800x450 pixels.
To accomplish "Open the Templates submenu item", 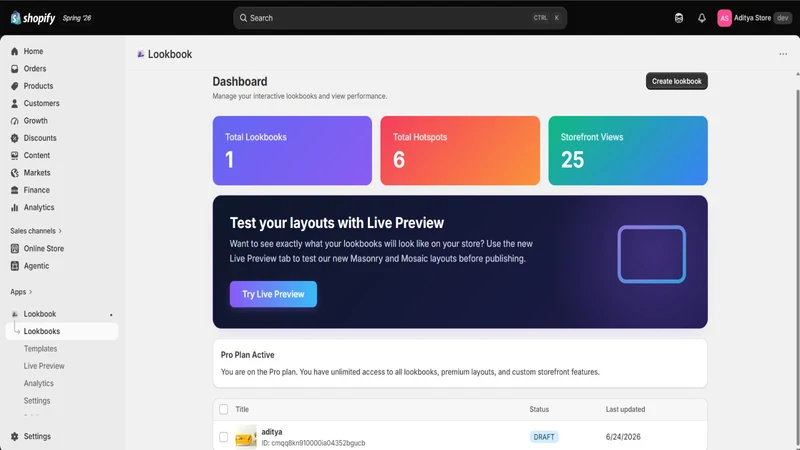I will 40,348.
